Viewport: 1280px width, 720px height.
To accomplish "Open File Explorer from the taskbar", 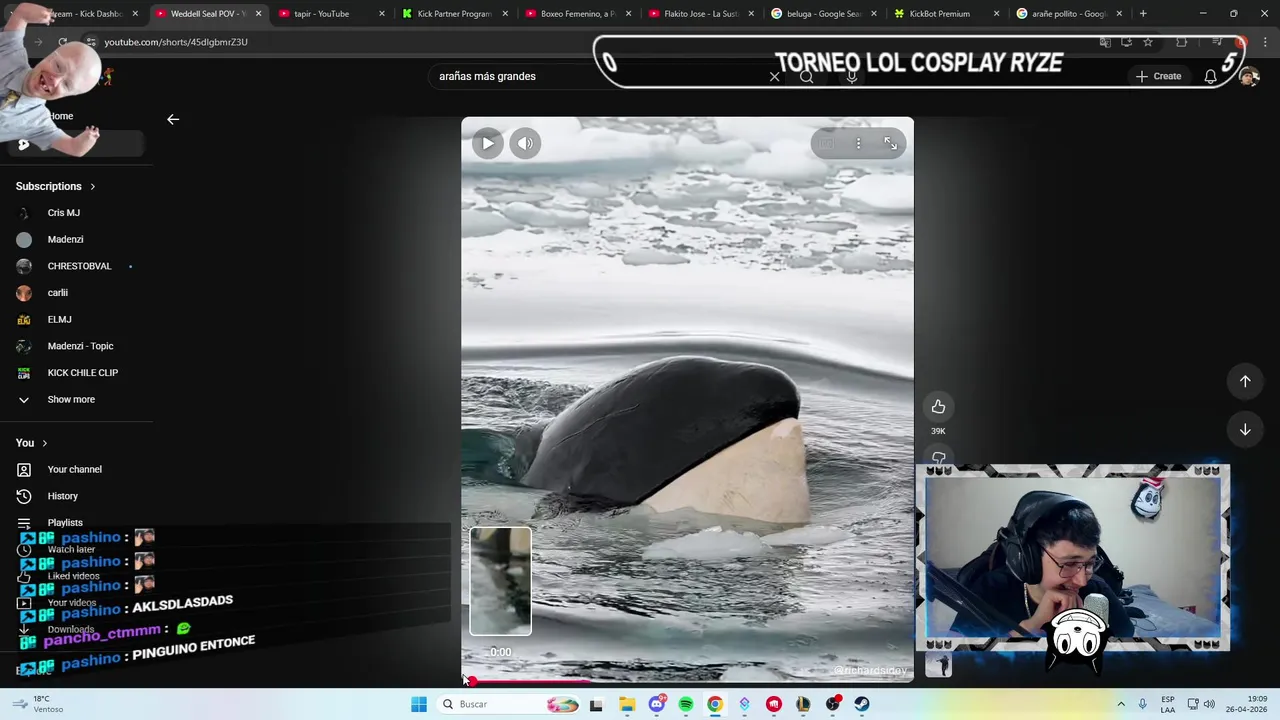I will 627,704.
